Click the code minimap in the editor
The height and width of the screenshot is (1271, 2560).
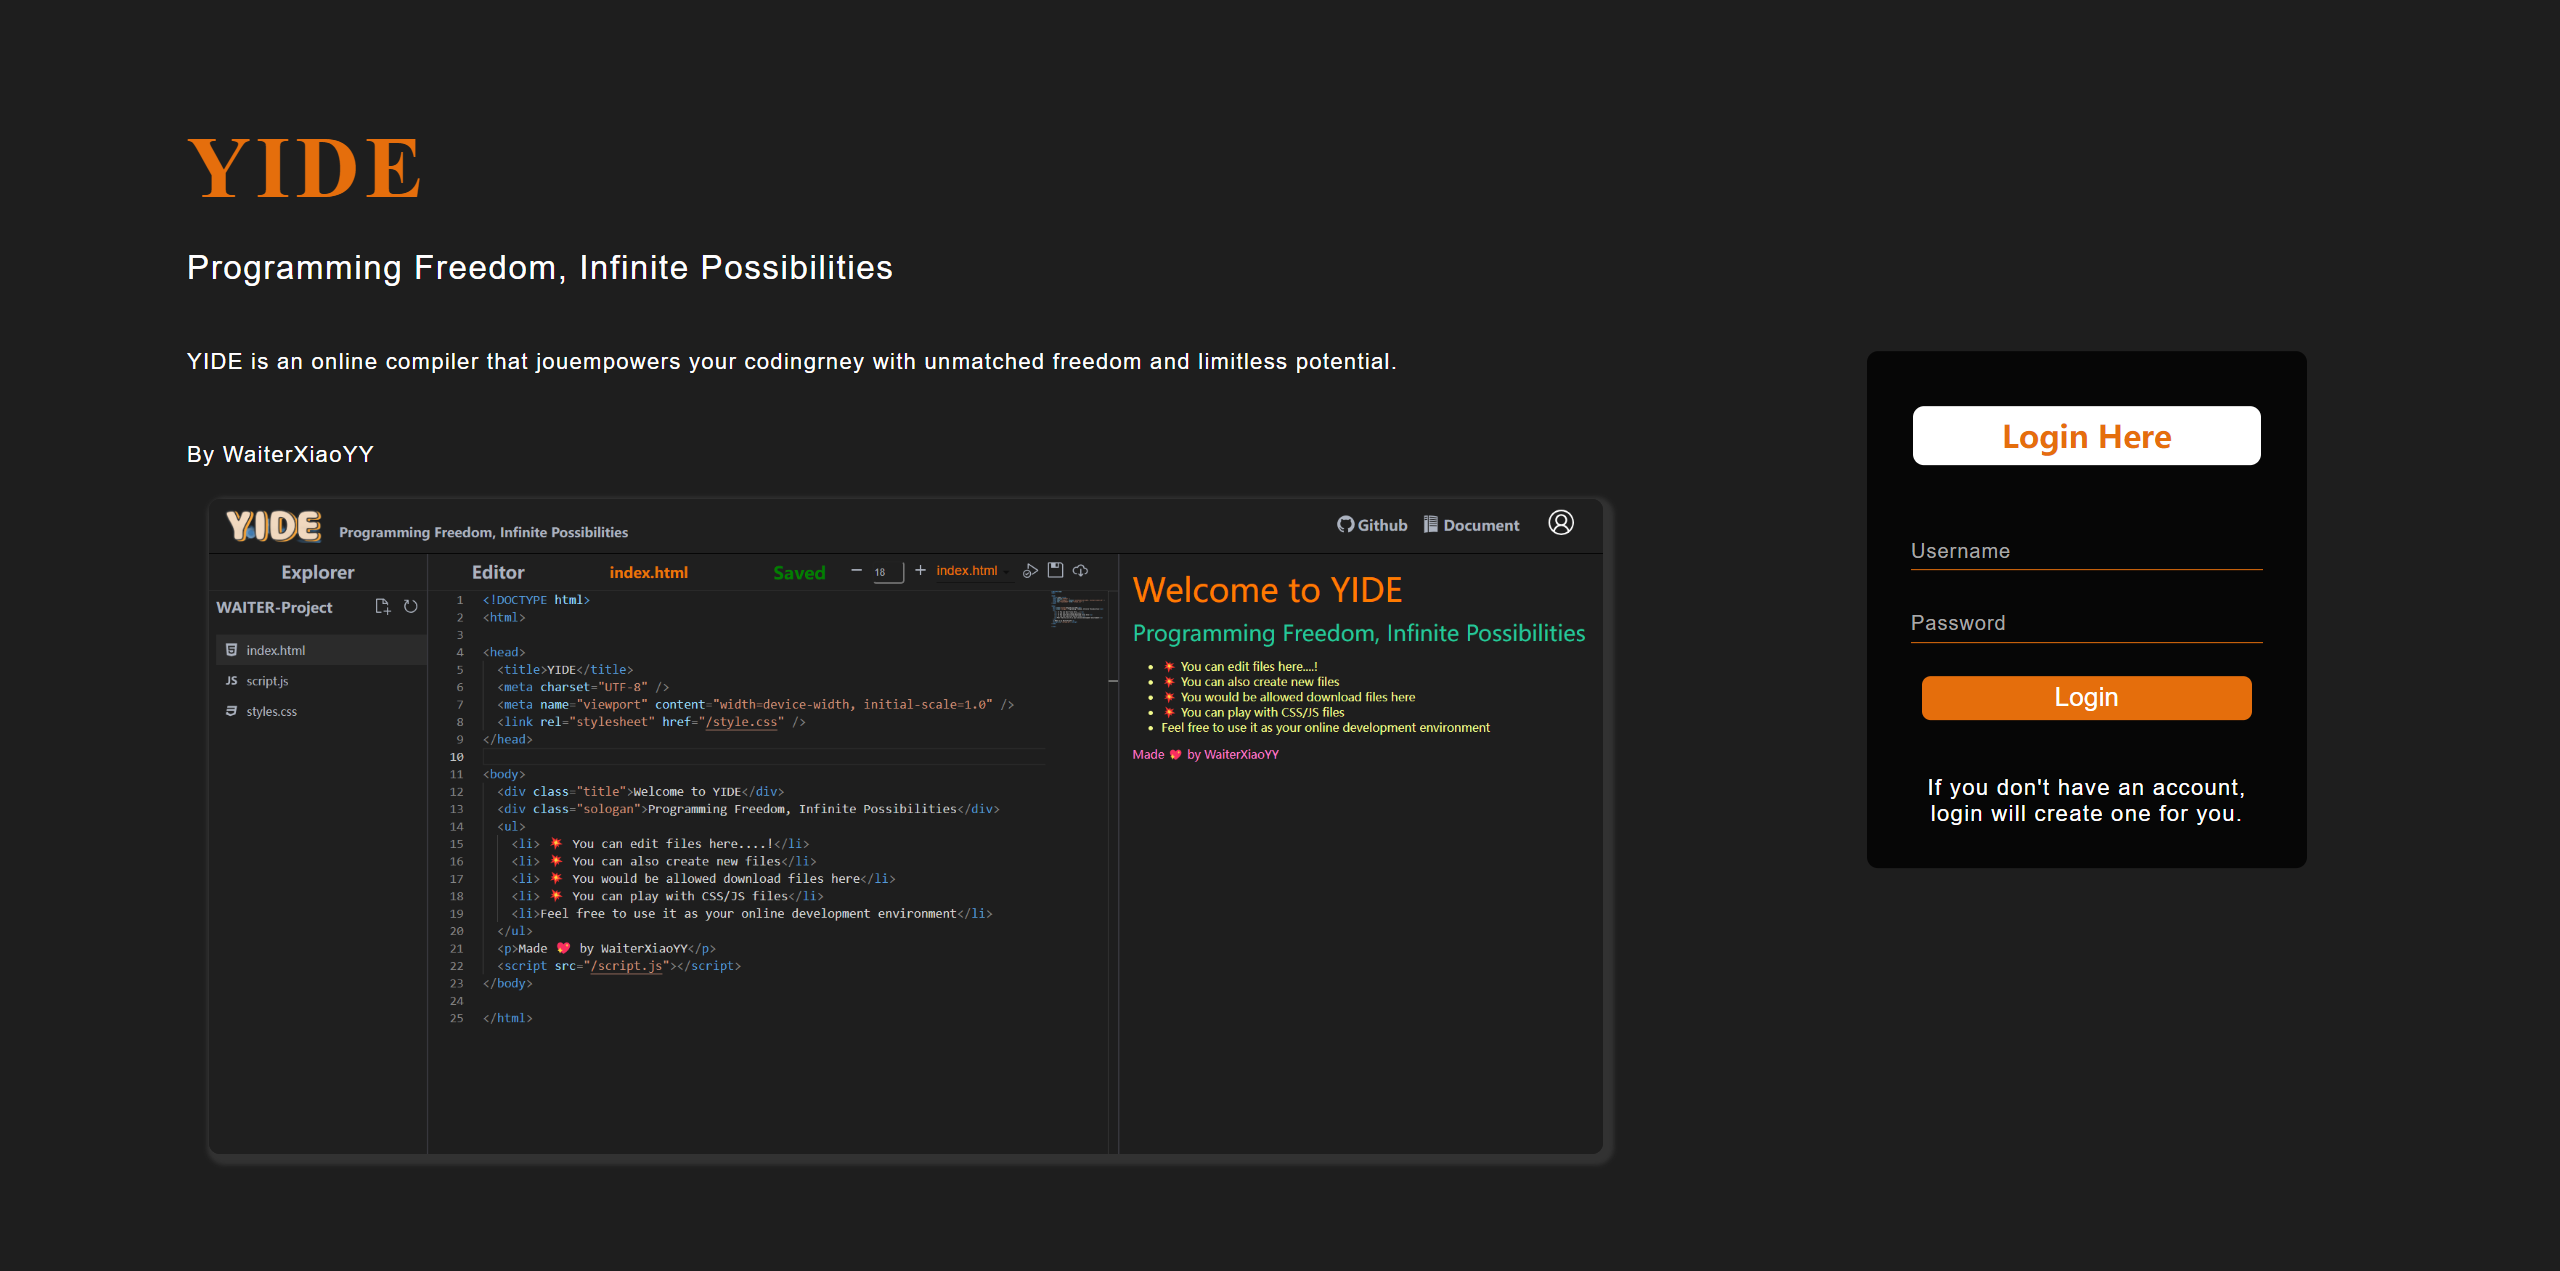coord(1078,608)
